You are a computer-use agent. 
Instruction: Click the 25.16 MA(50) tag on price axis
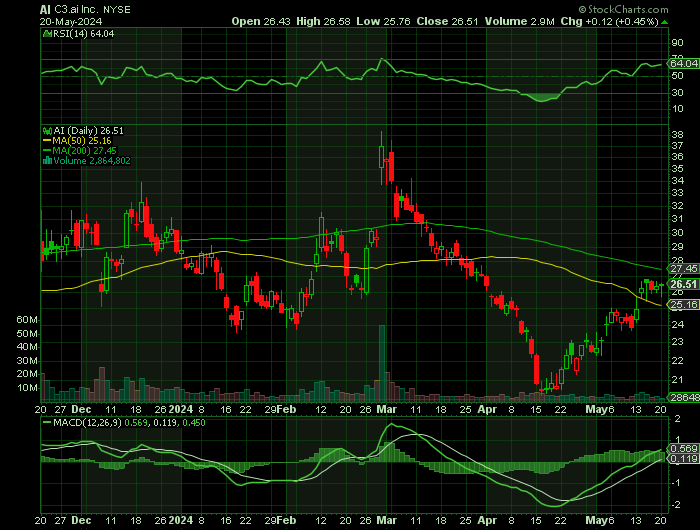[683, 305]
